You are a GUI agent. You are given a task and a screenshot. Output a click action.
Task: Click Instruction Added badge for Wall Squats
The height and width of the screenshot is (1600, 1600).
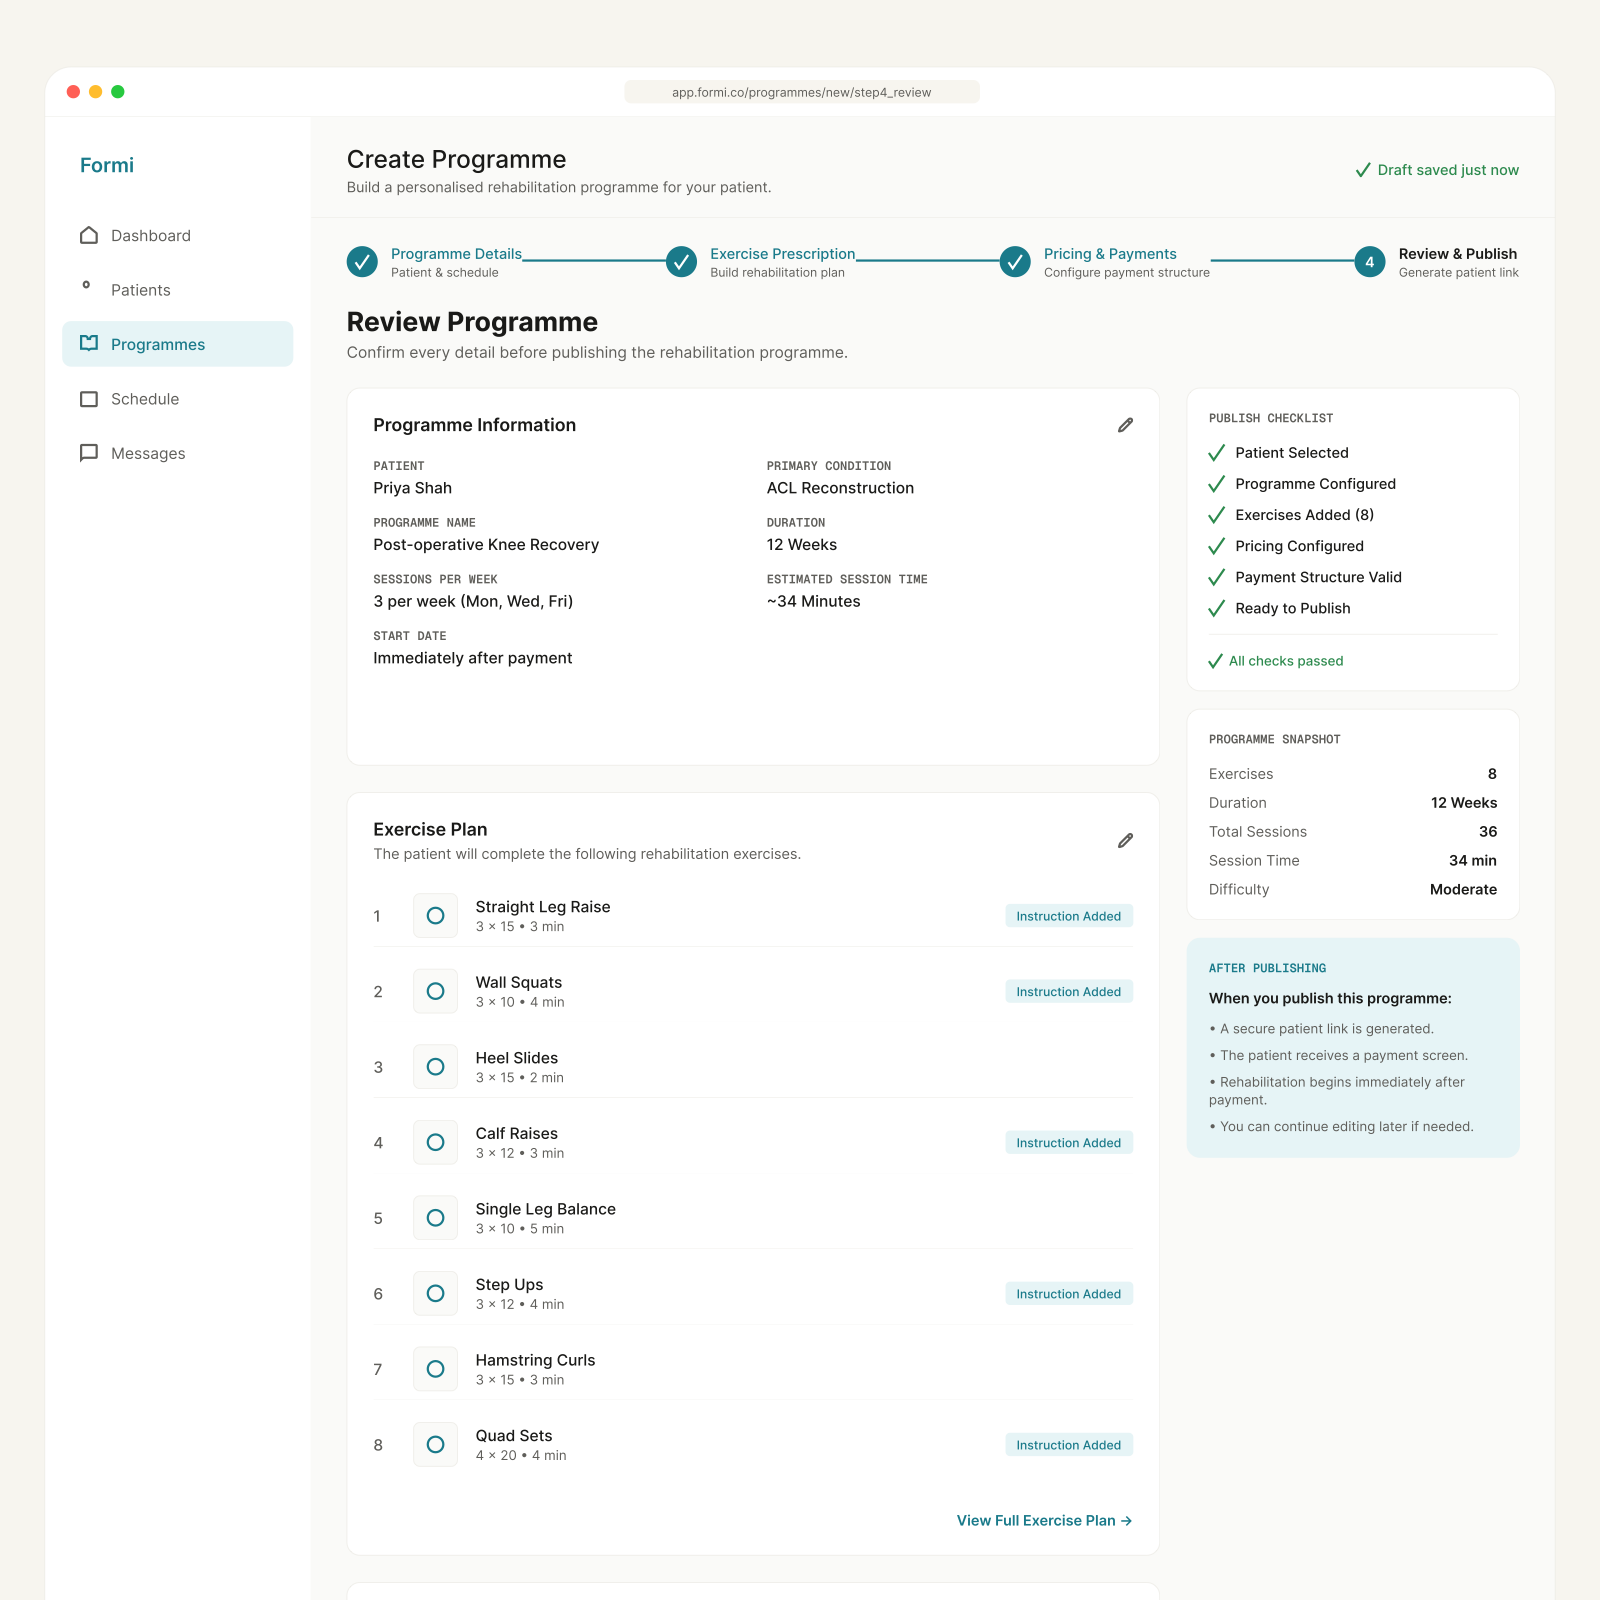click(1068, 991)
